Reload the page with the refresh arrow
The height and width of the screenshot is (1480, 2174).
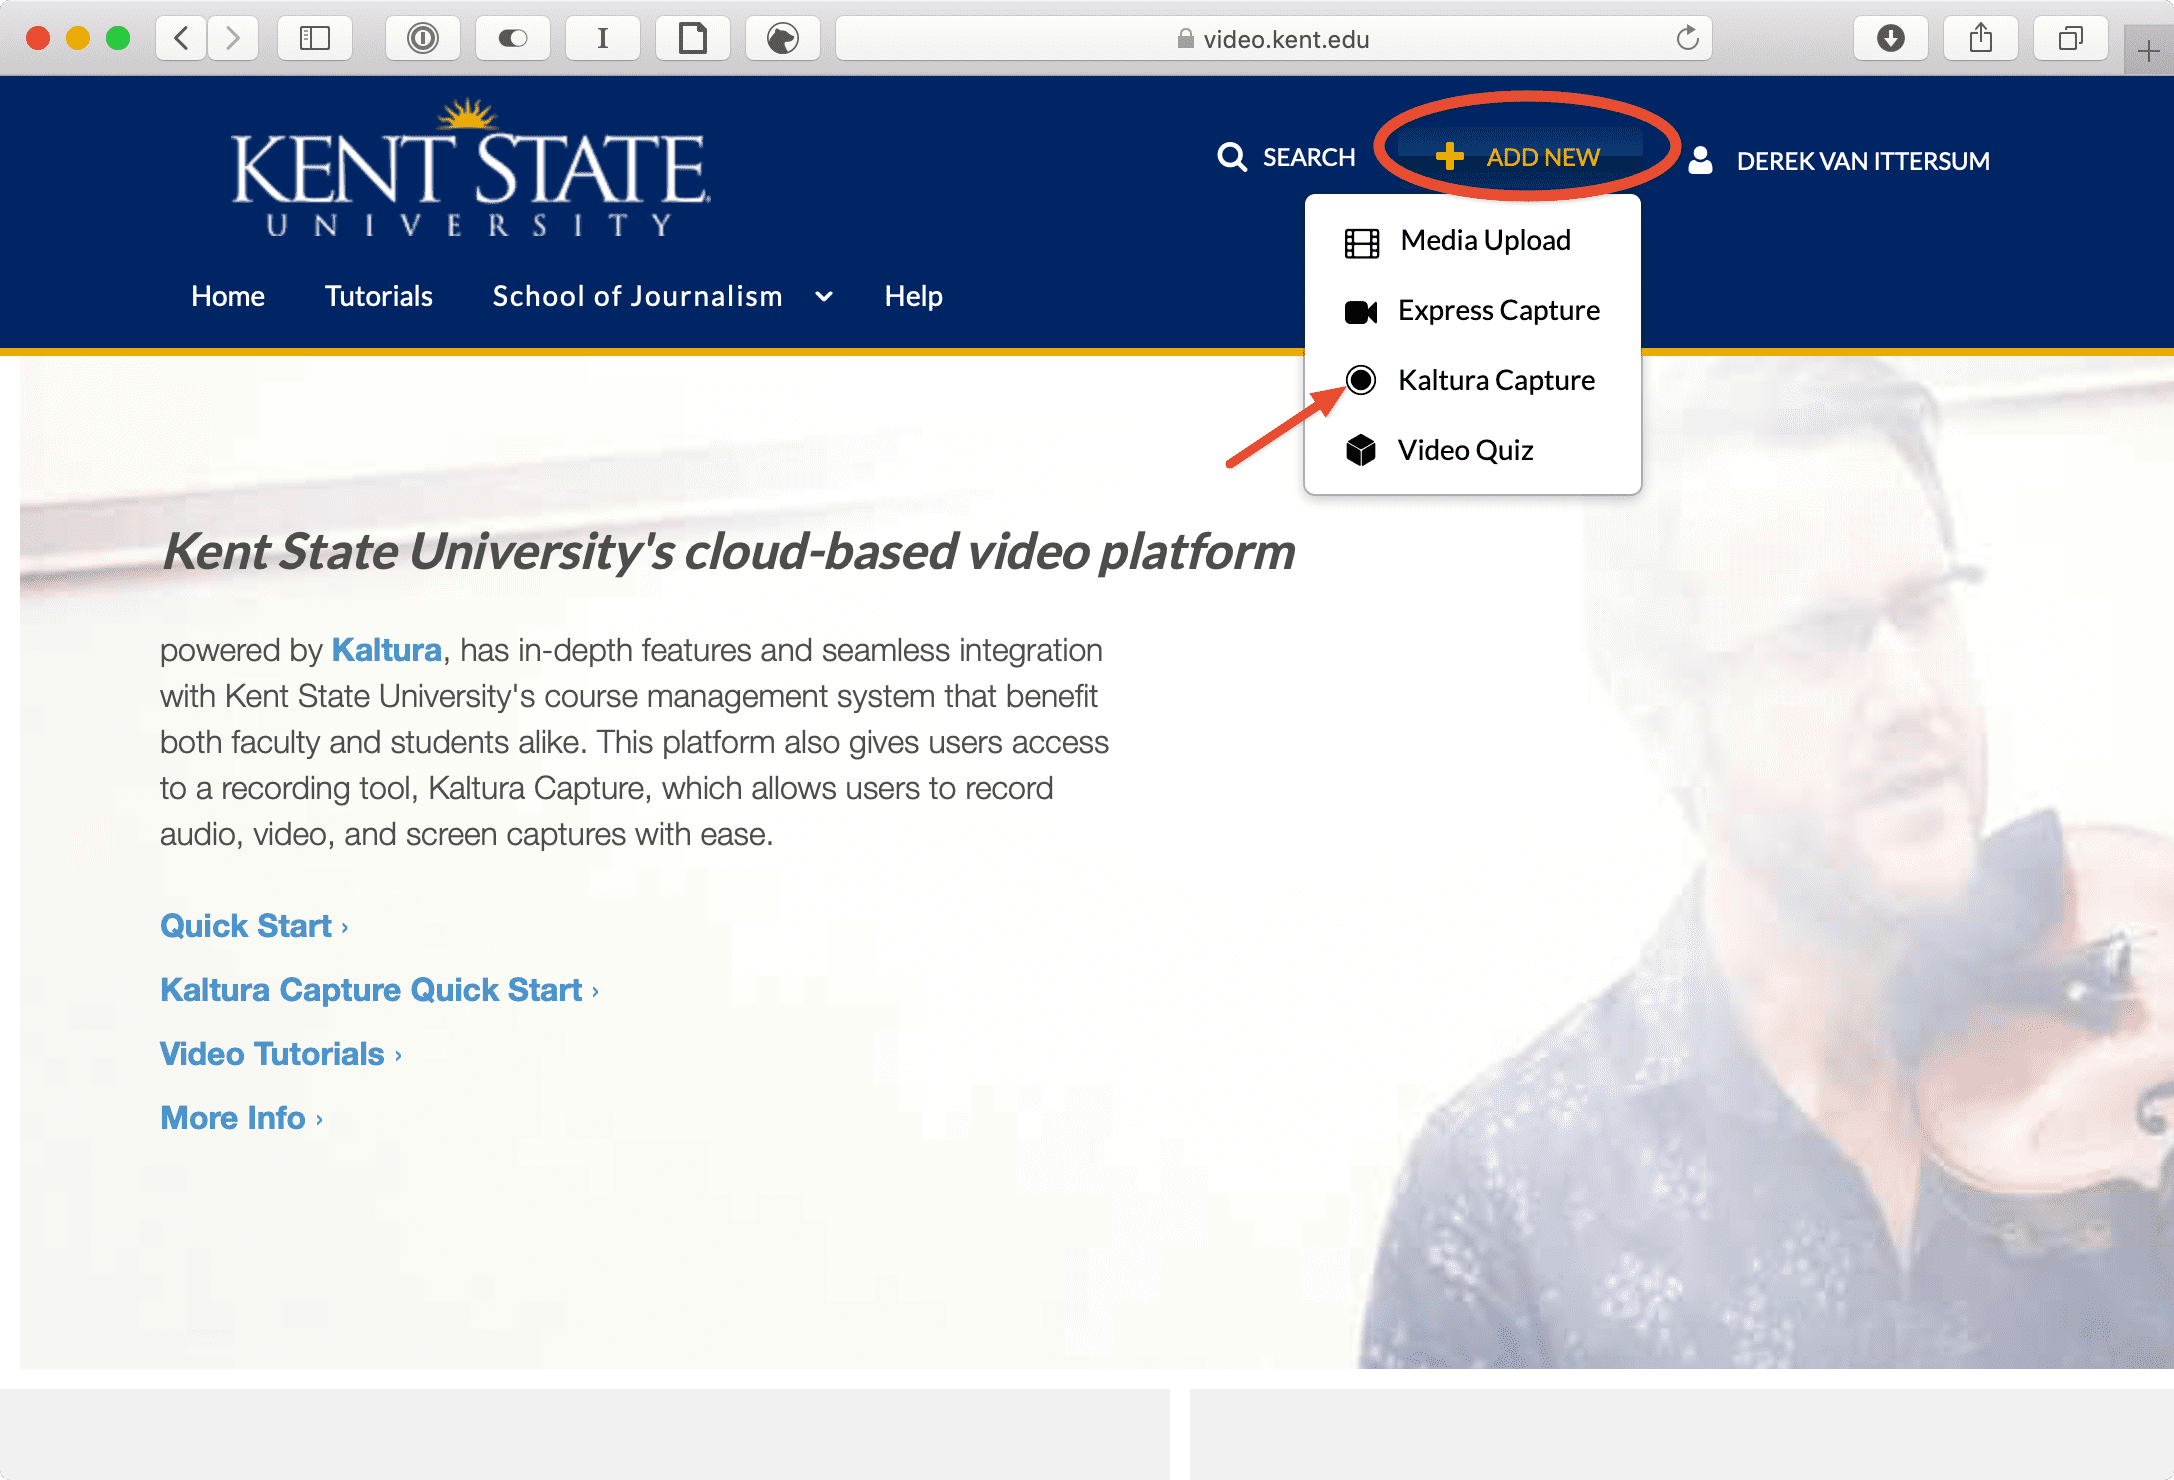click(1688, 38)
